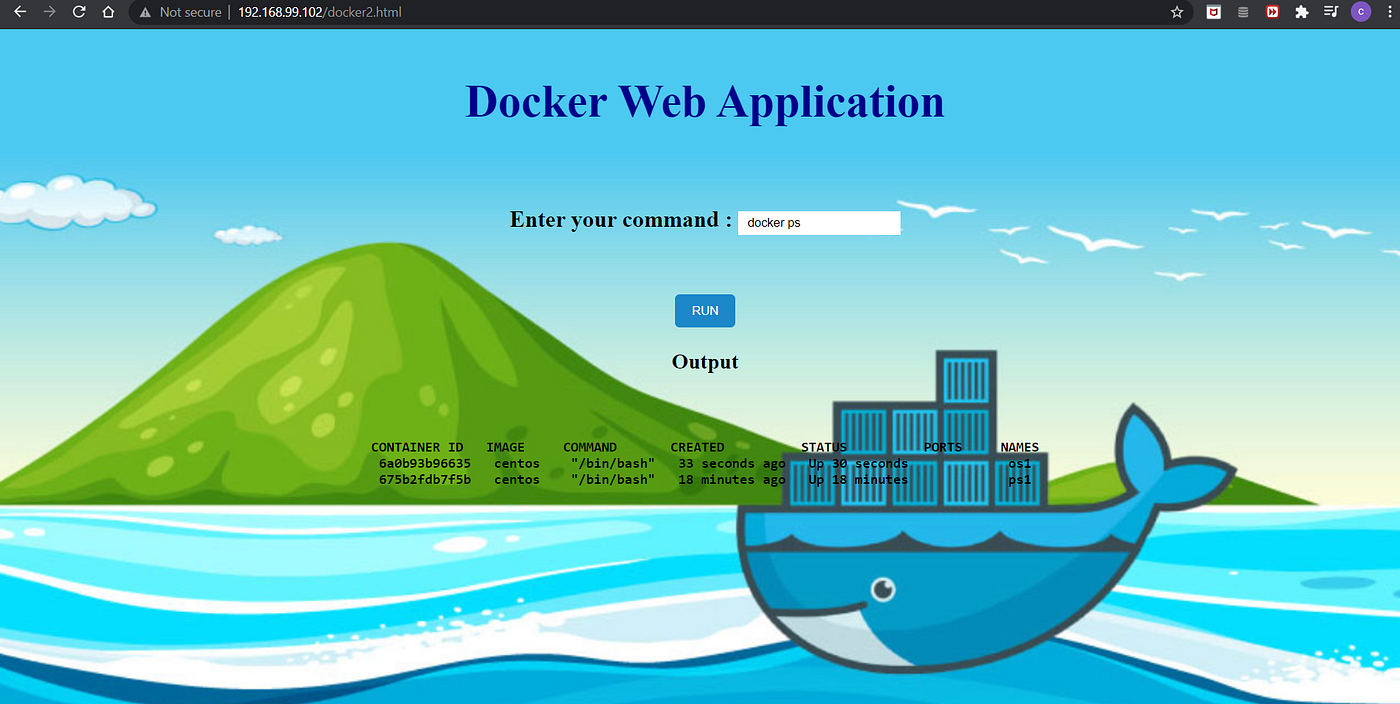The width and height of the screenshot is (1400, 704).
Task: Click the Docker Web Application heading
Action: pyautogui.click(x=704, y=101)
